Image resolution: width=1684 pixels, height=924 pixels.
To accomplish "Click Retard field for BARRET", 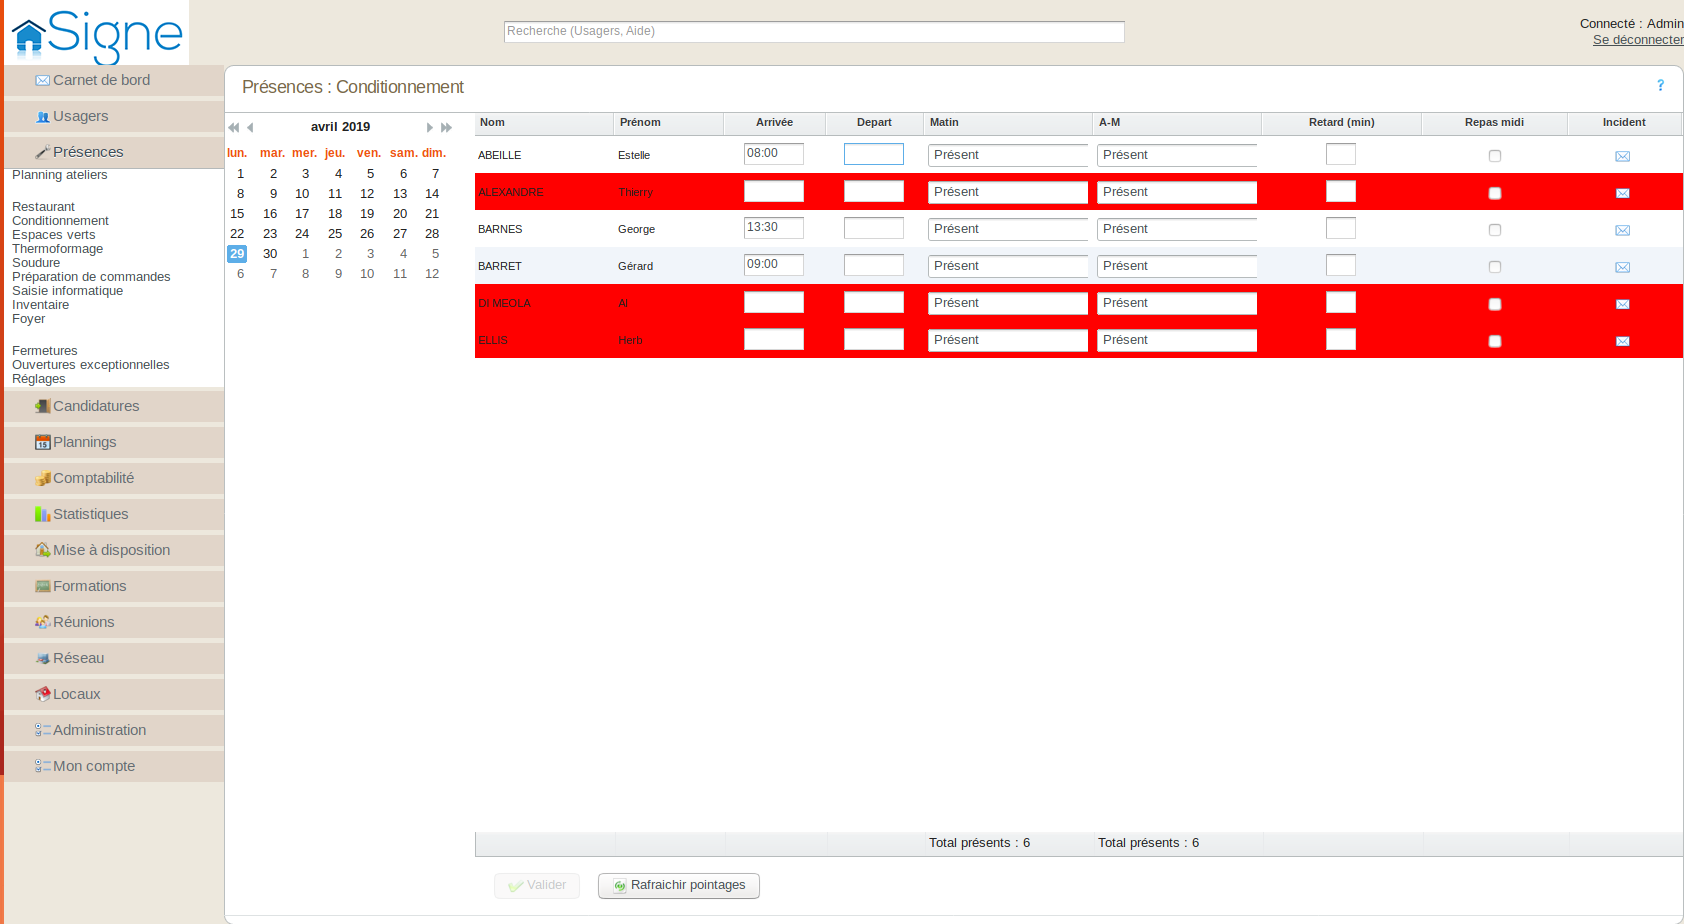I will [x=1341, y=265].
